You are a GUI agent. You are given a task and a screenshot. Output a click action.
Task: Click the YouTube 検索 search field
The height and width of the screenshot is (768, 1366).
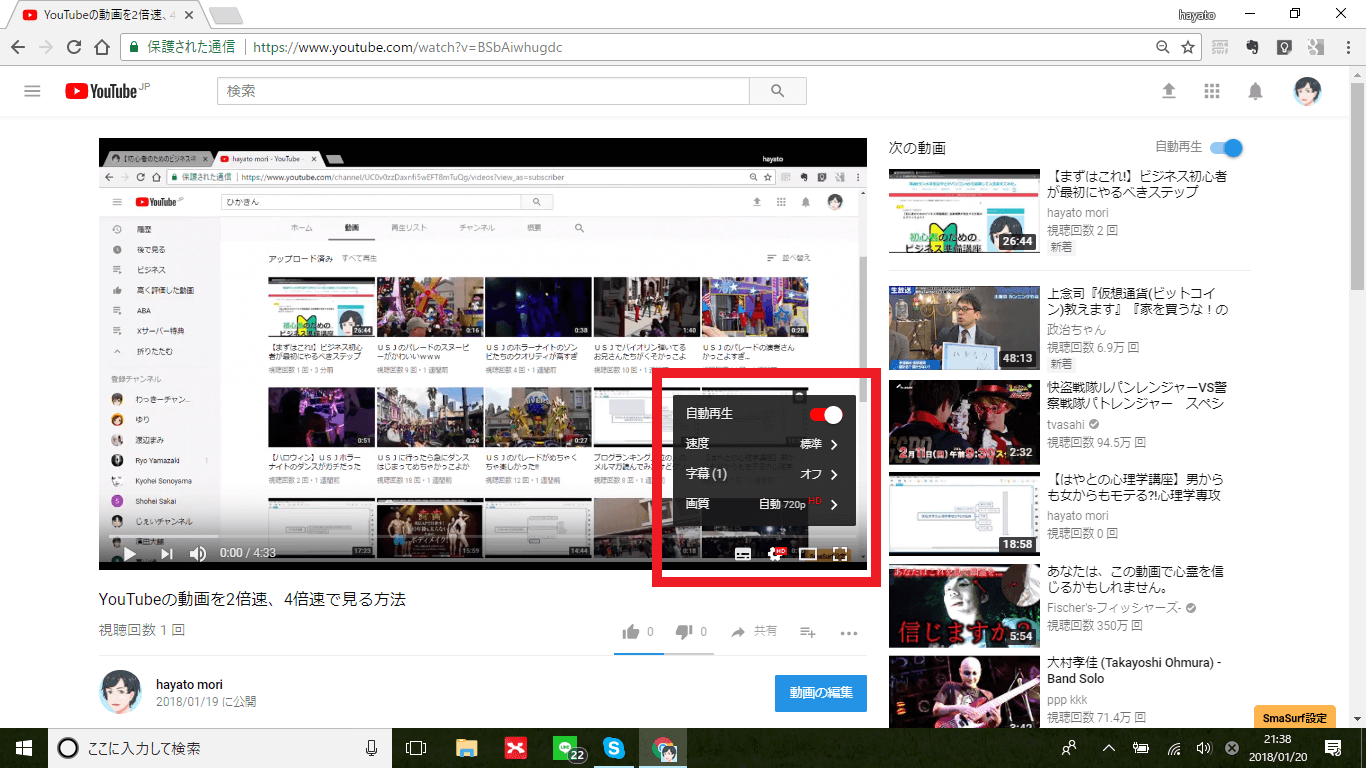tap(483, 91)
